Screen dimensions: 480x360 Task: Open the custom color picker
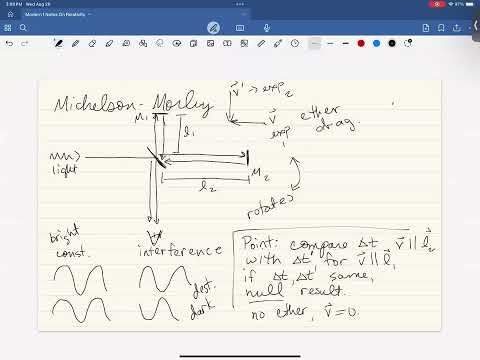[408, 43]
